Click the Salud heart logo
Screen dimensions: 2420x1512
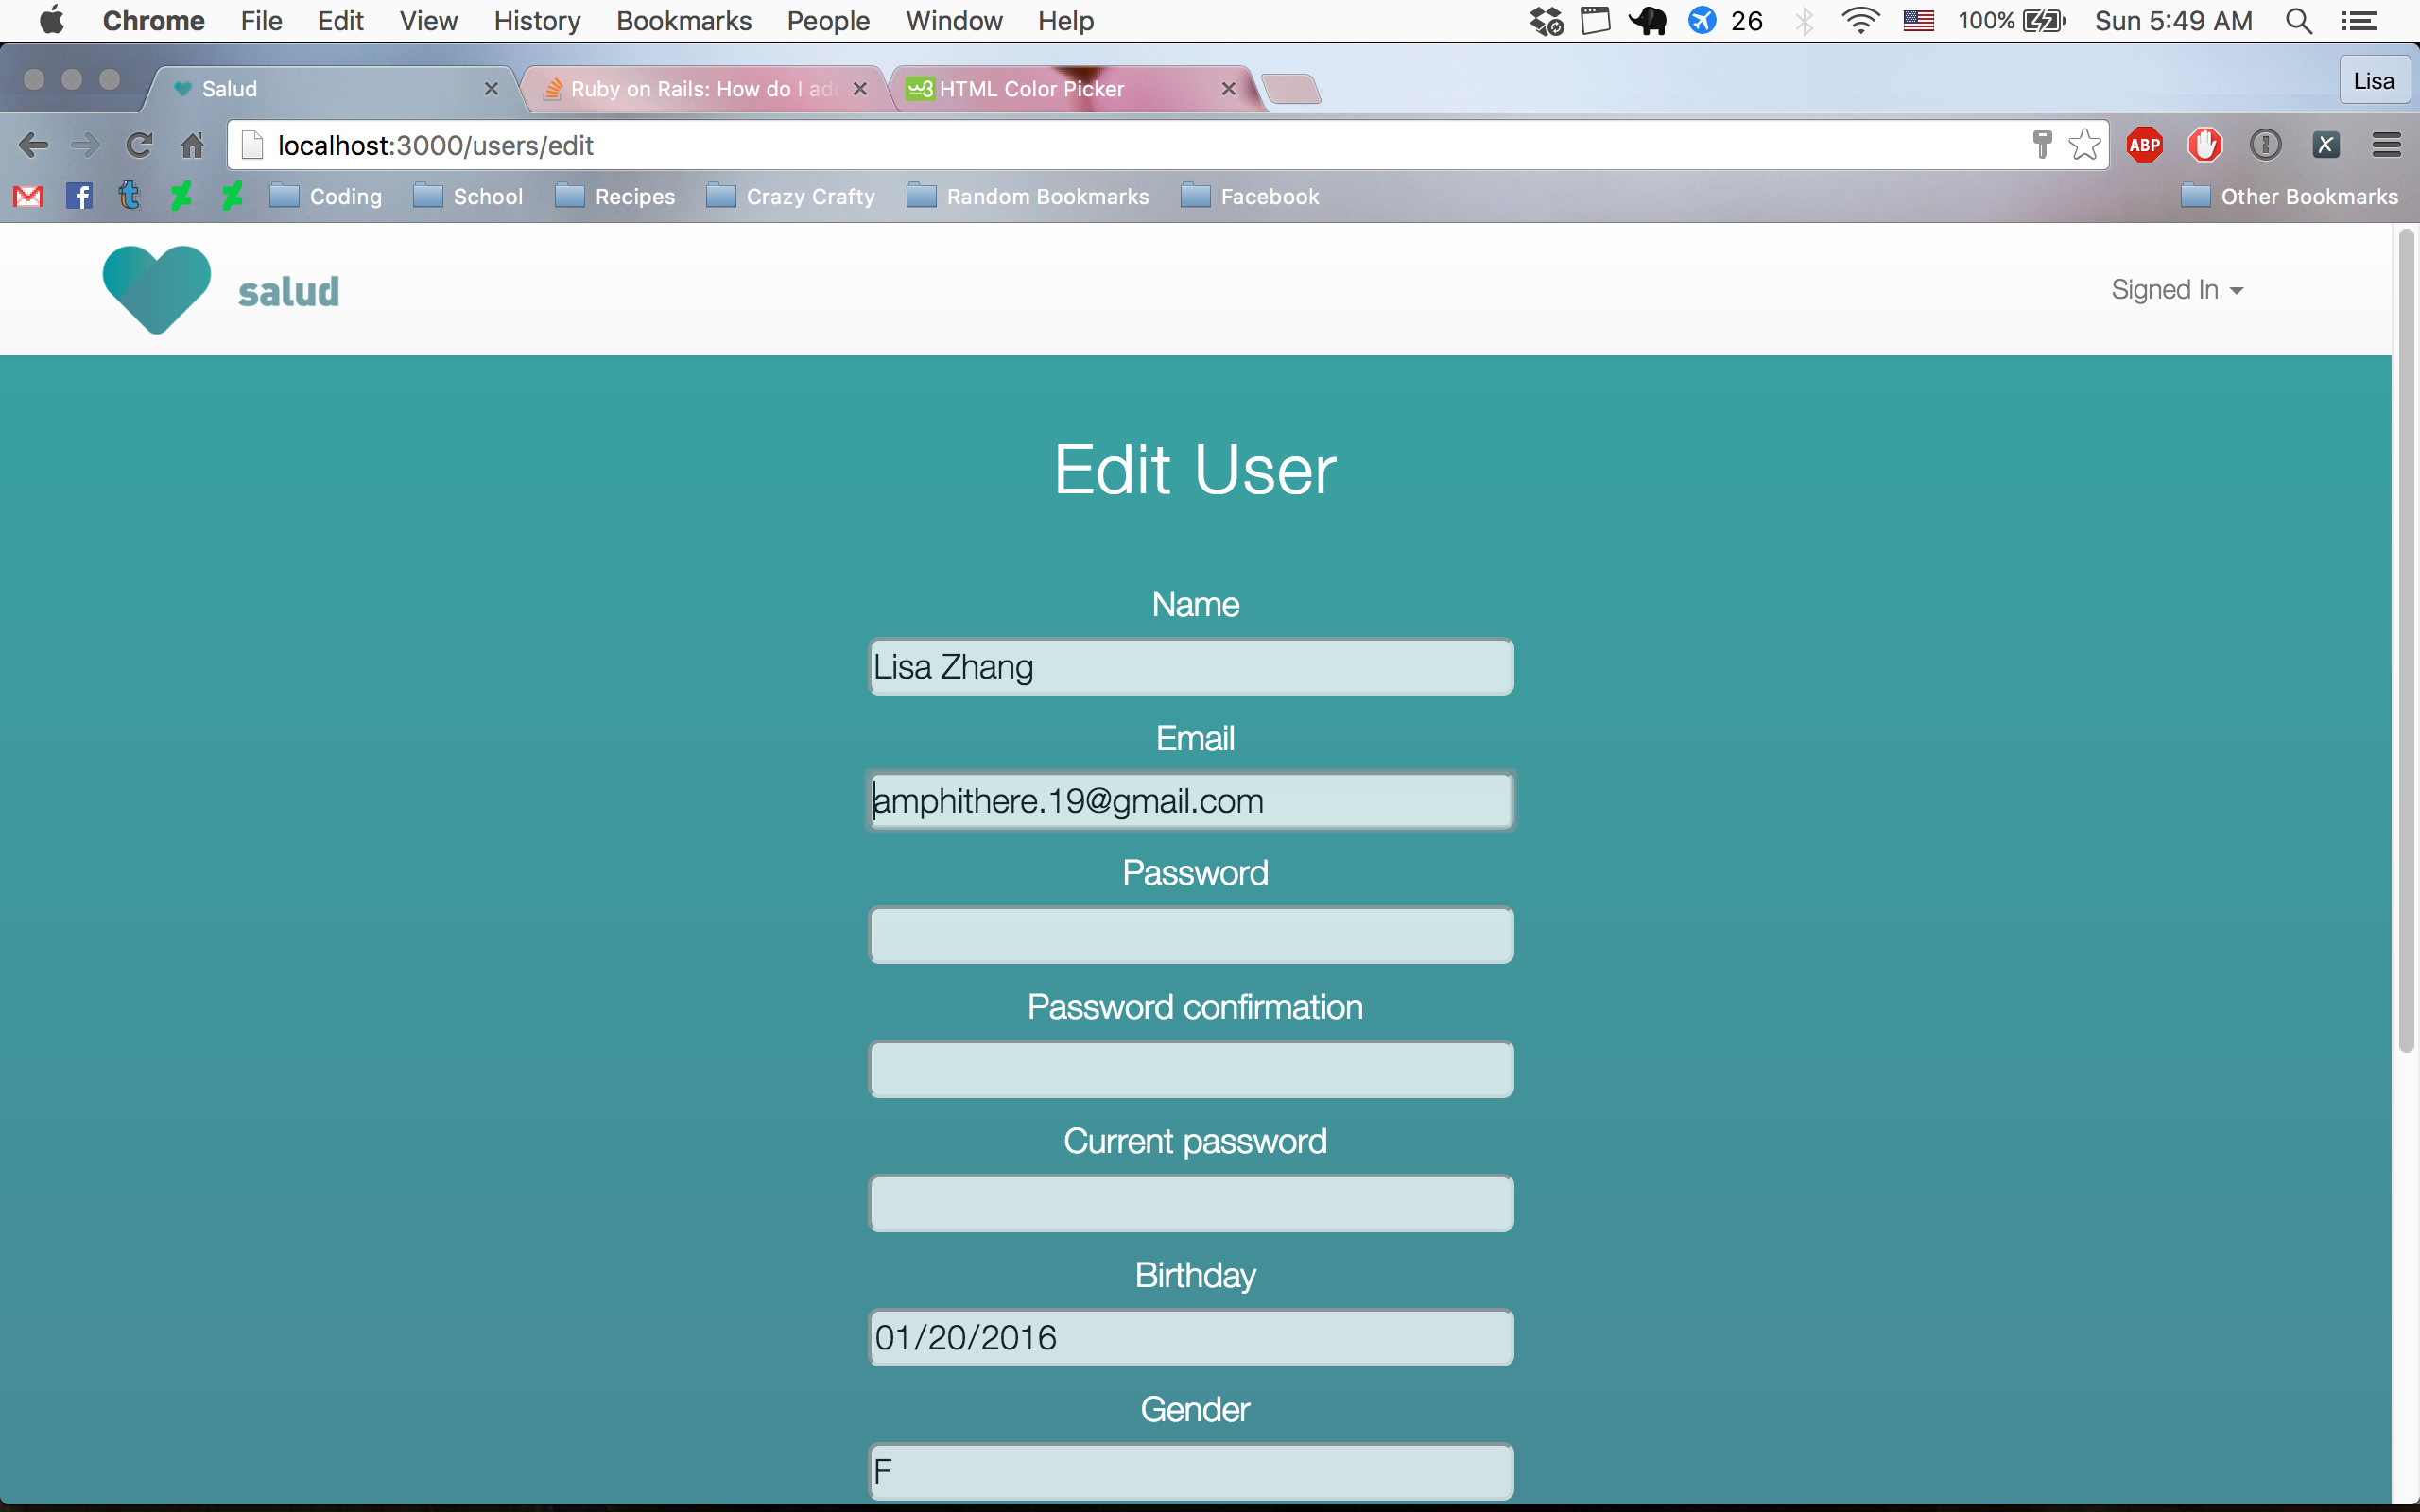[157, 289]
